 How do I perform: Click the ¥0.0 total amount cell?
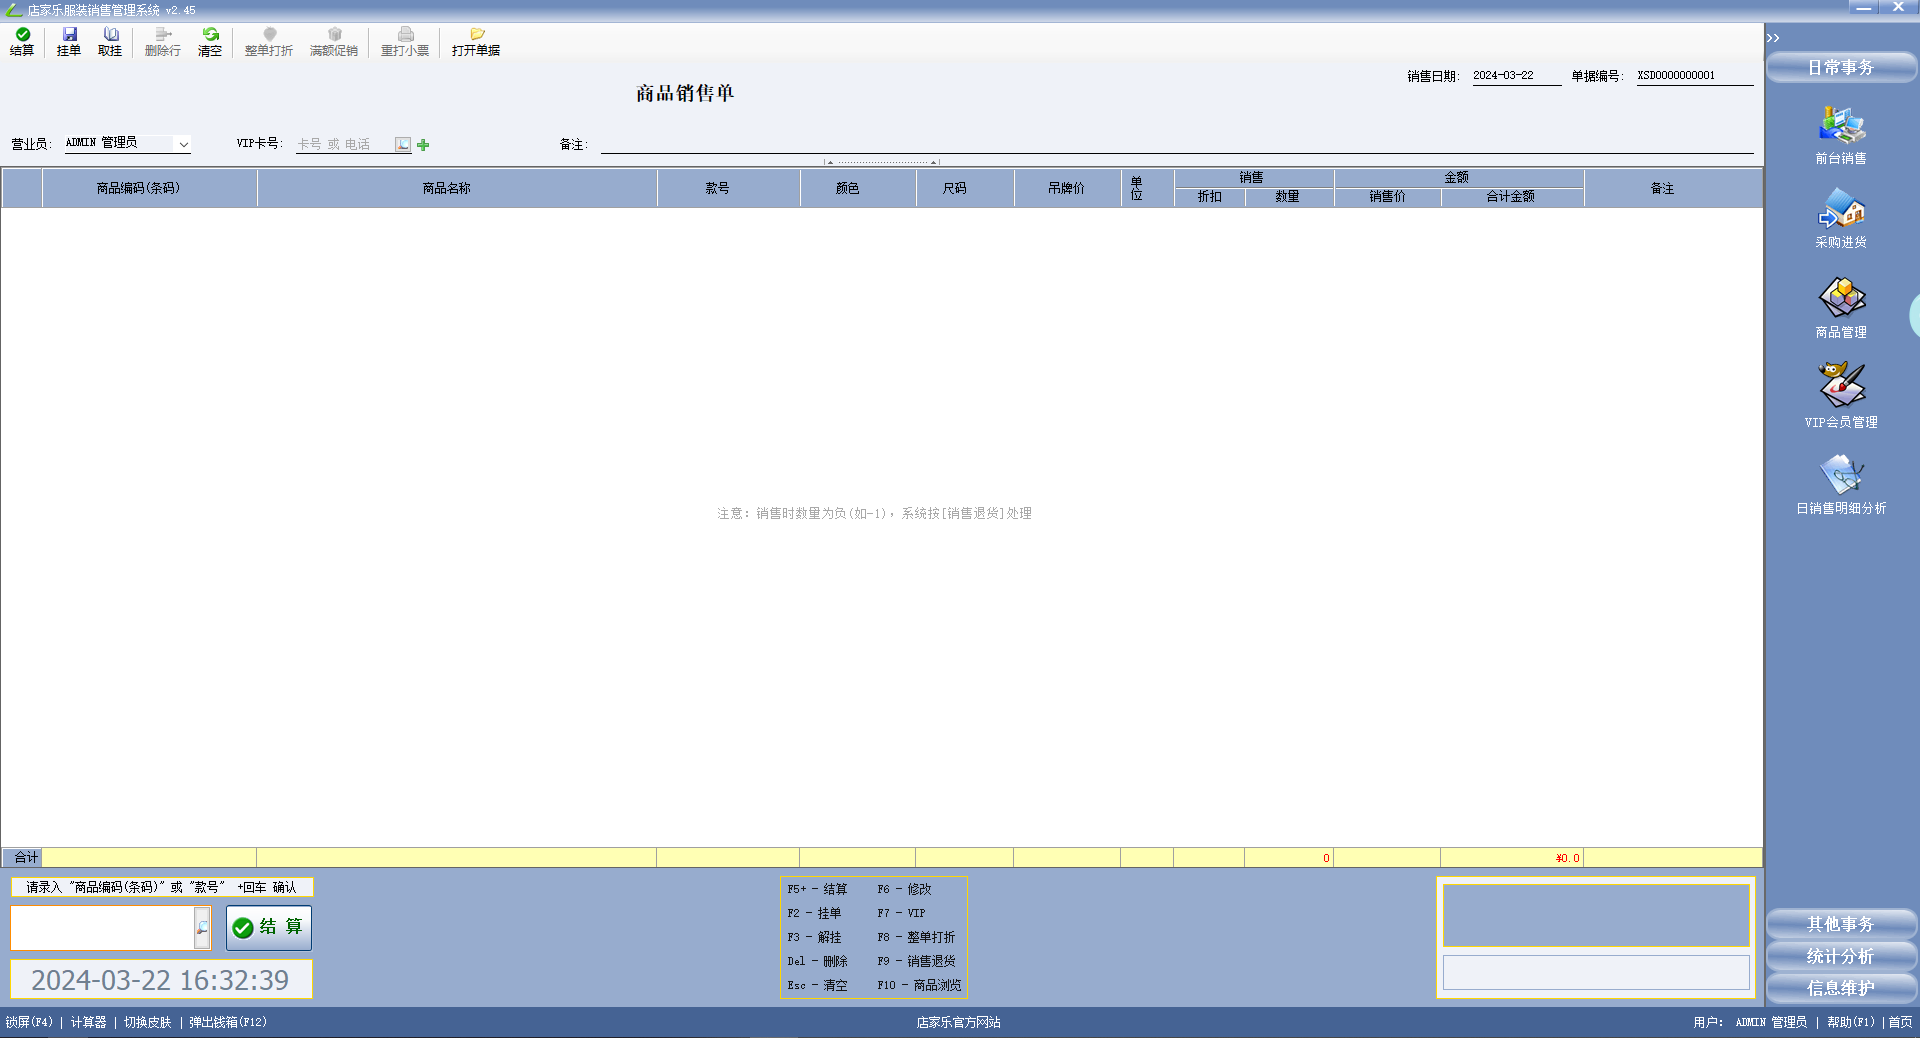(1512, 858)
